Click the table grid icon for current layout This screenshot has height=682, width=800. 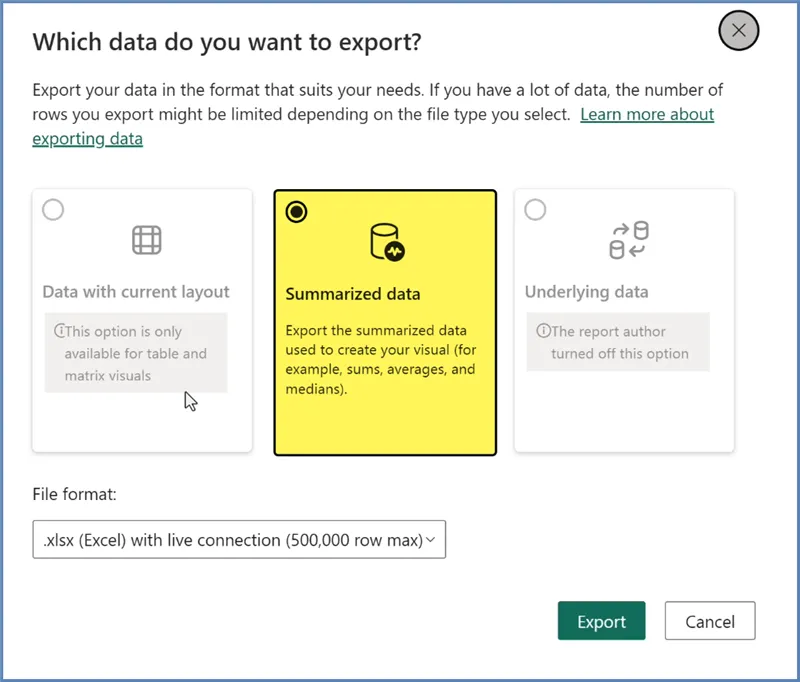point(147,240)
